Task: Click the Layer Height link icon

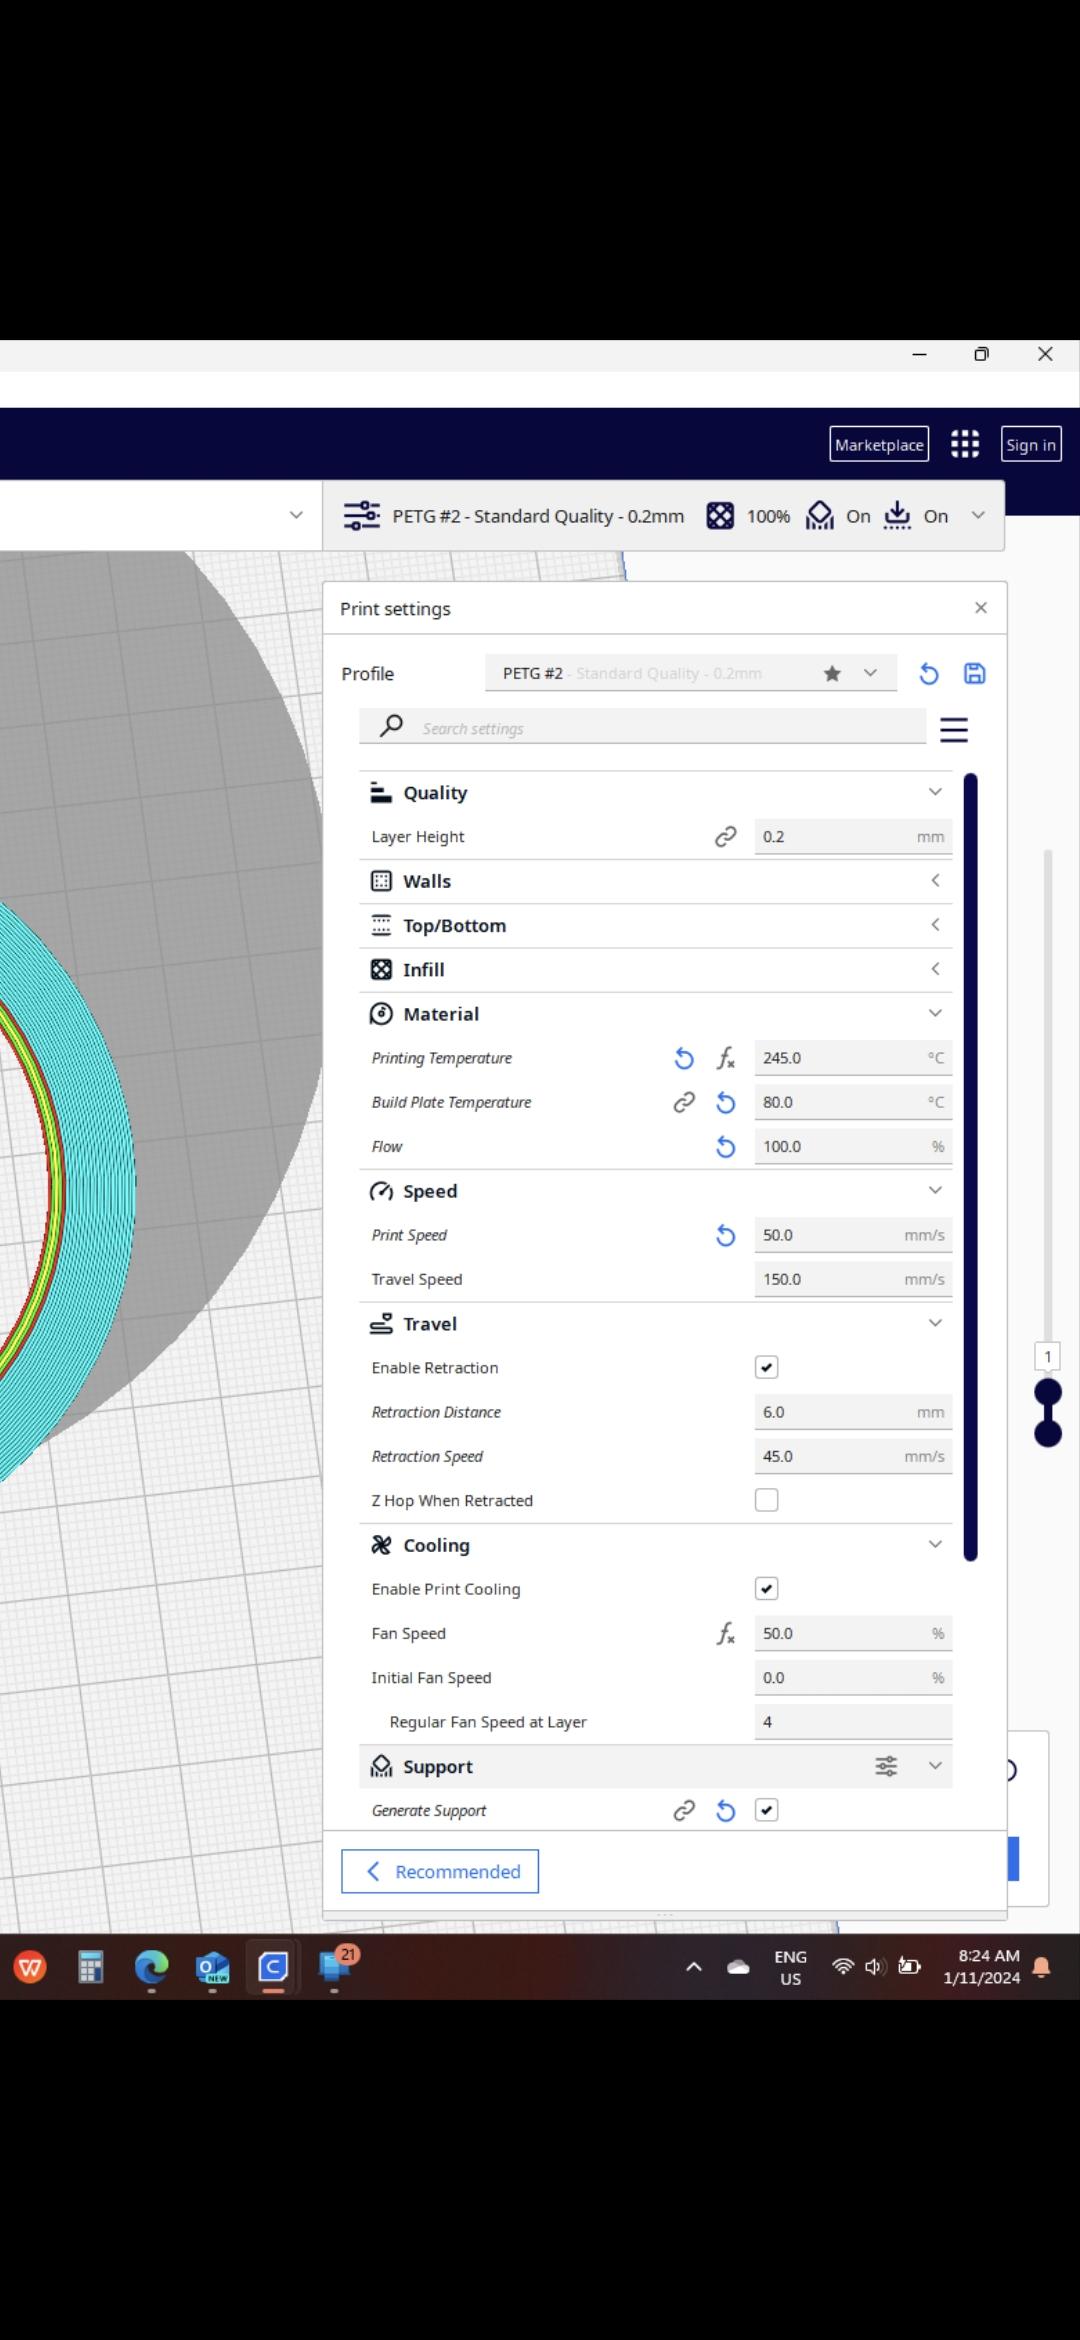Action: click(x=726, y=837)
